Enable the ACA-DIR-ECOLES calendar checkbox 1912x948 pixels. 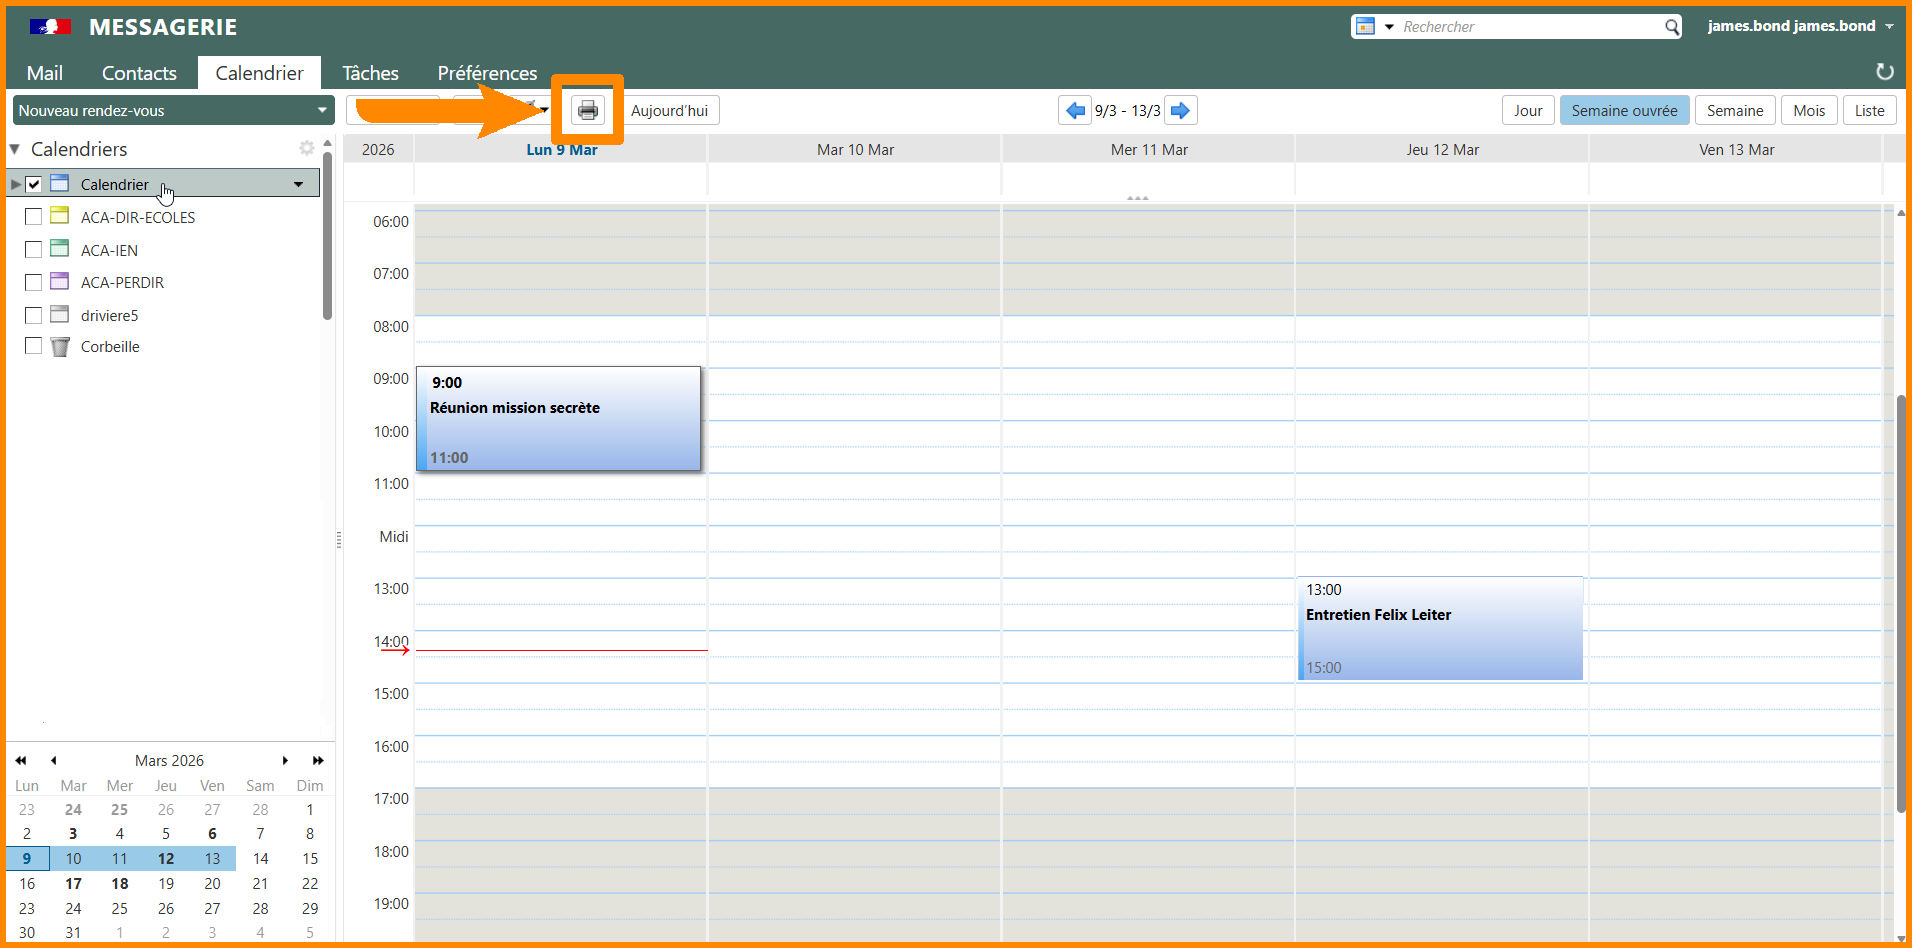tap(34, 217)
